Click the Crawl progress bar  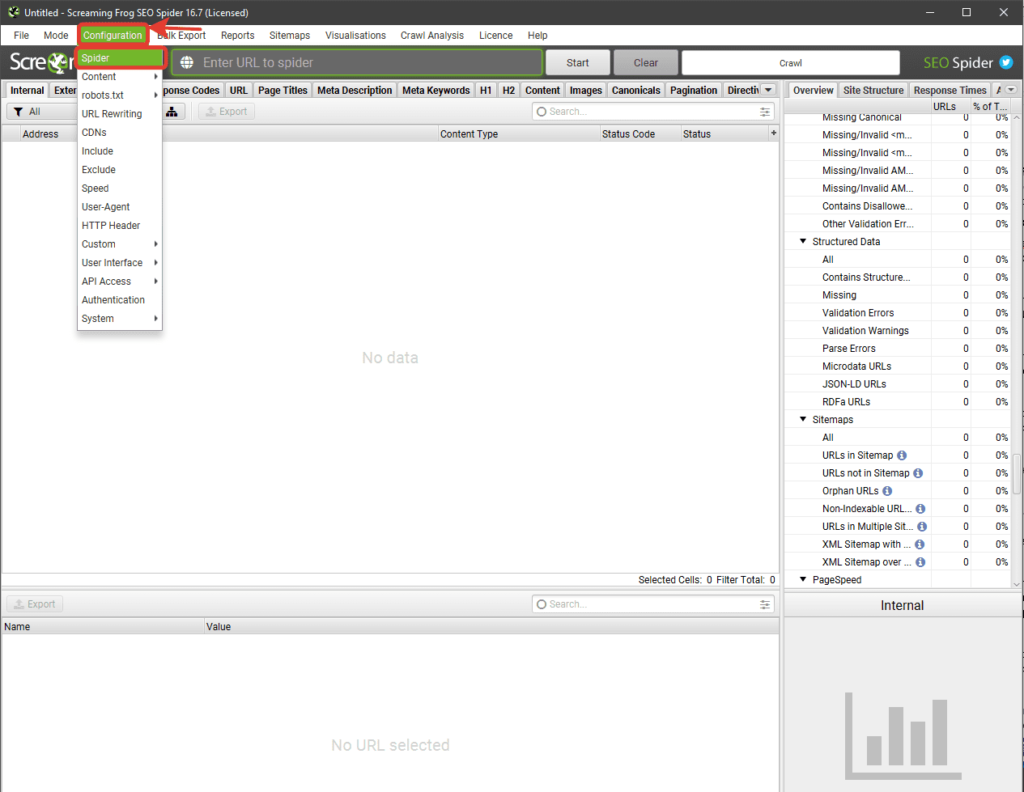790,63
